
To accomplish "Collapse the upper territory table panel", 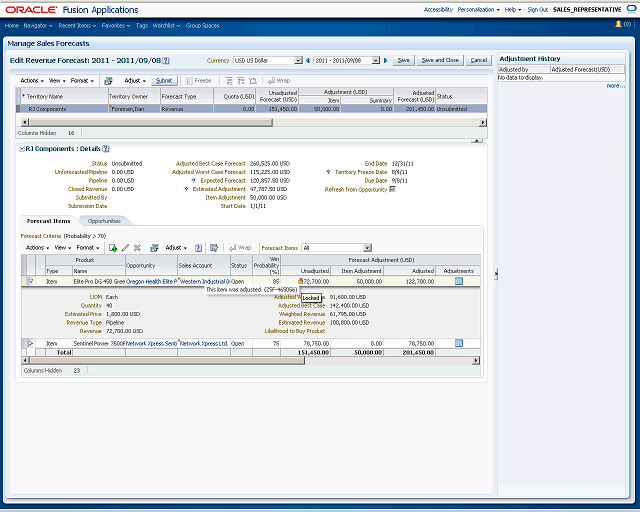I will (x=477, y=140).
